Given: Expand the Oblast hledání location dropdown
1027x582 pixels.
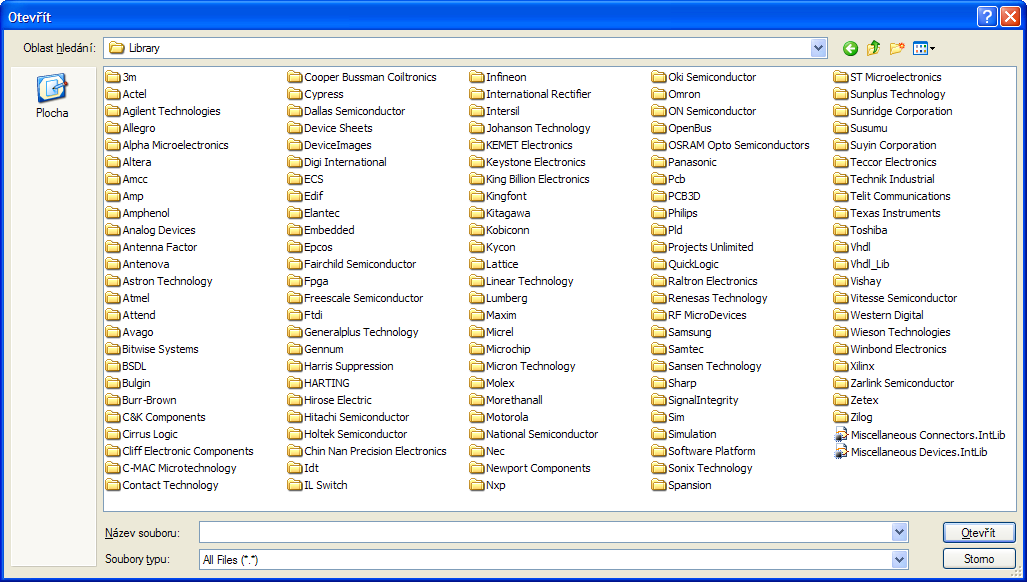Looking at the screenshot, I should point(819,48).
